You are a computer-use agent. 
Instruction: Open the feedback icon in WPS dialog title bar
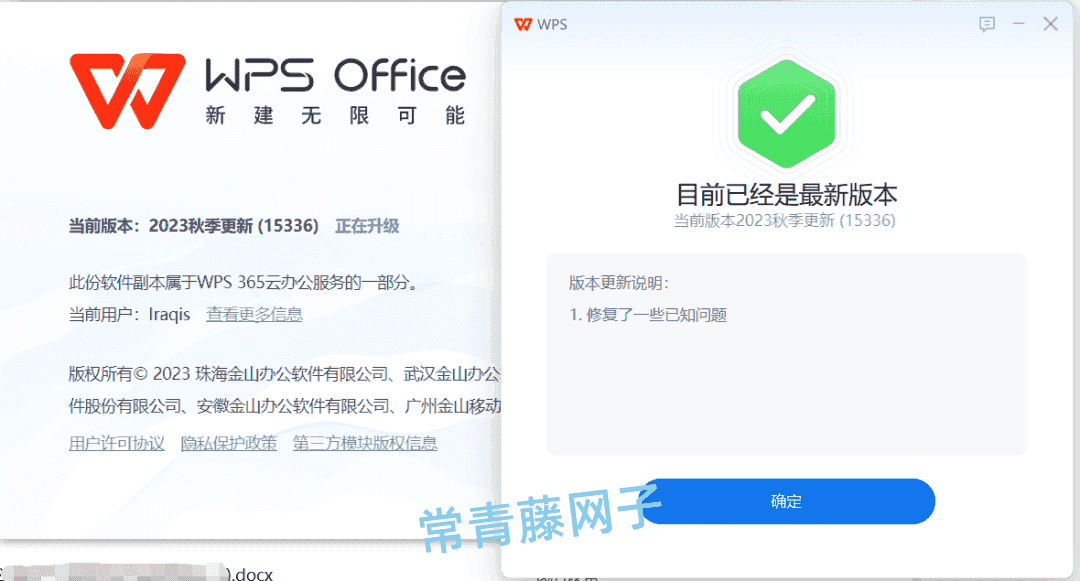tap(987, 24)
